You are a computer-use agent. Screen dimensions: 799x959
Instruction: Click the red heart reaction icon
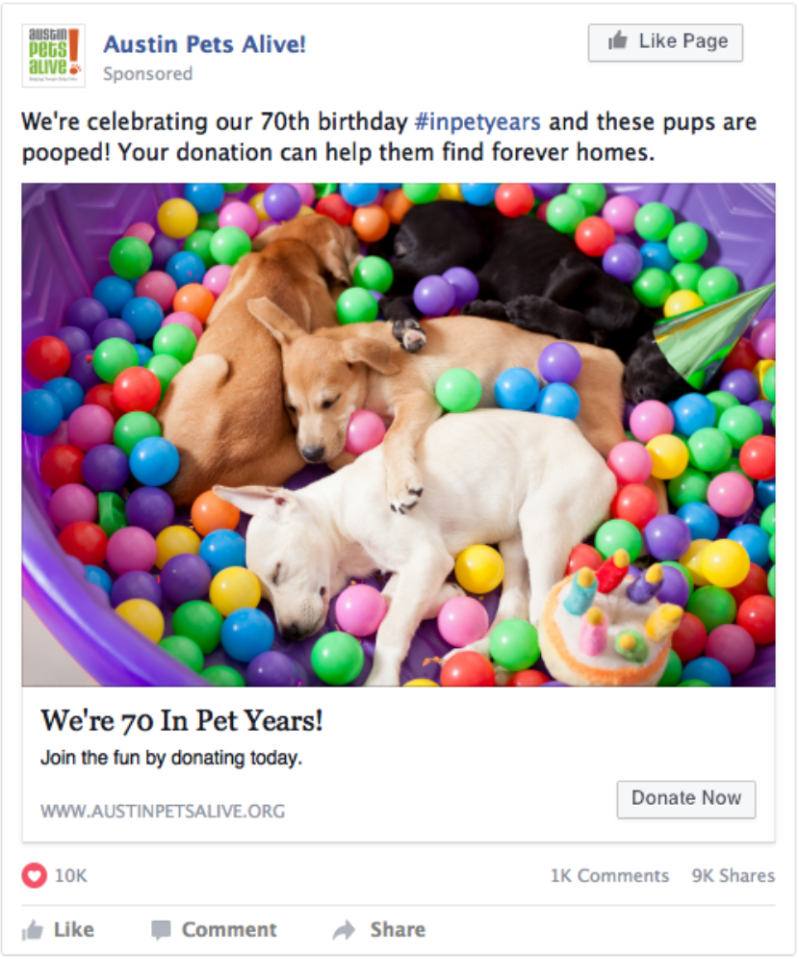34,876
